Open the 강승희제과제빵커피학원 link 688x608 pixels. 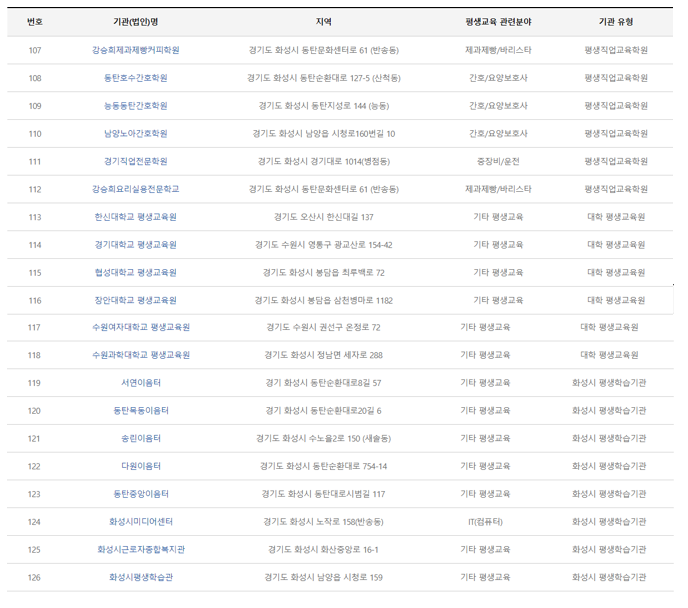coord(136,50)
